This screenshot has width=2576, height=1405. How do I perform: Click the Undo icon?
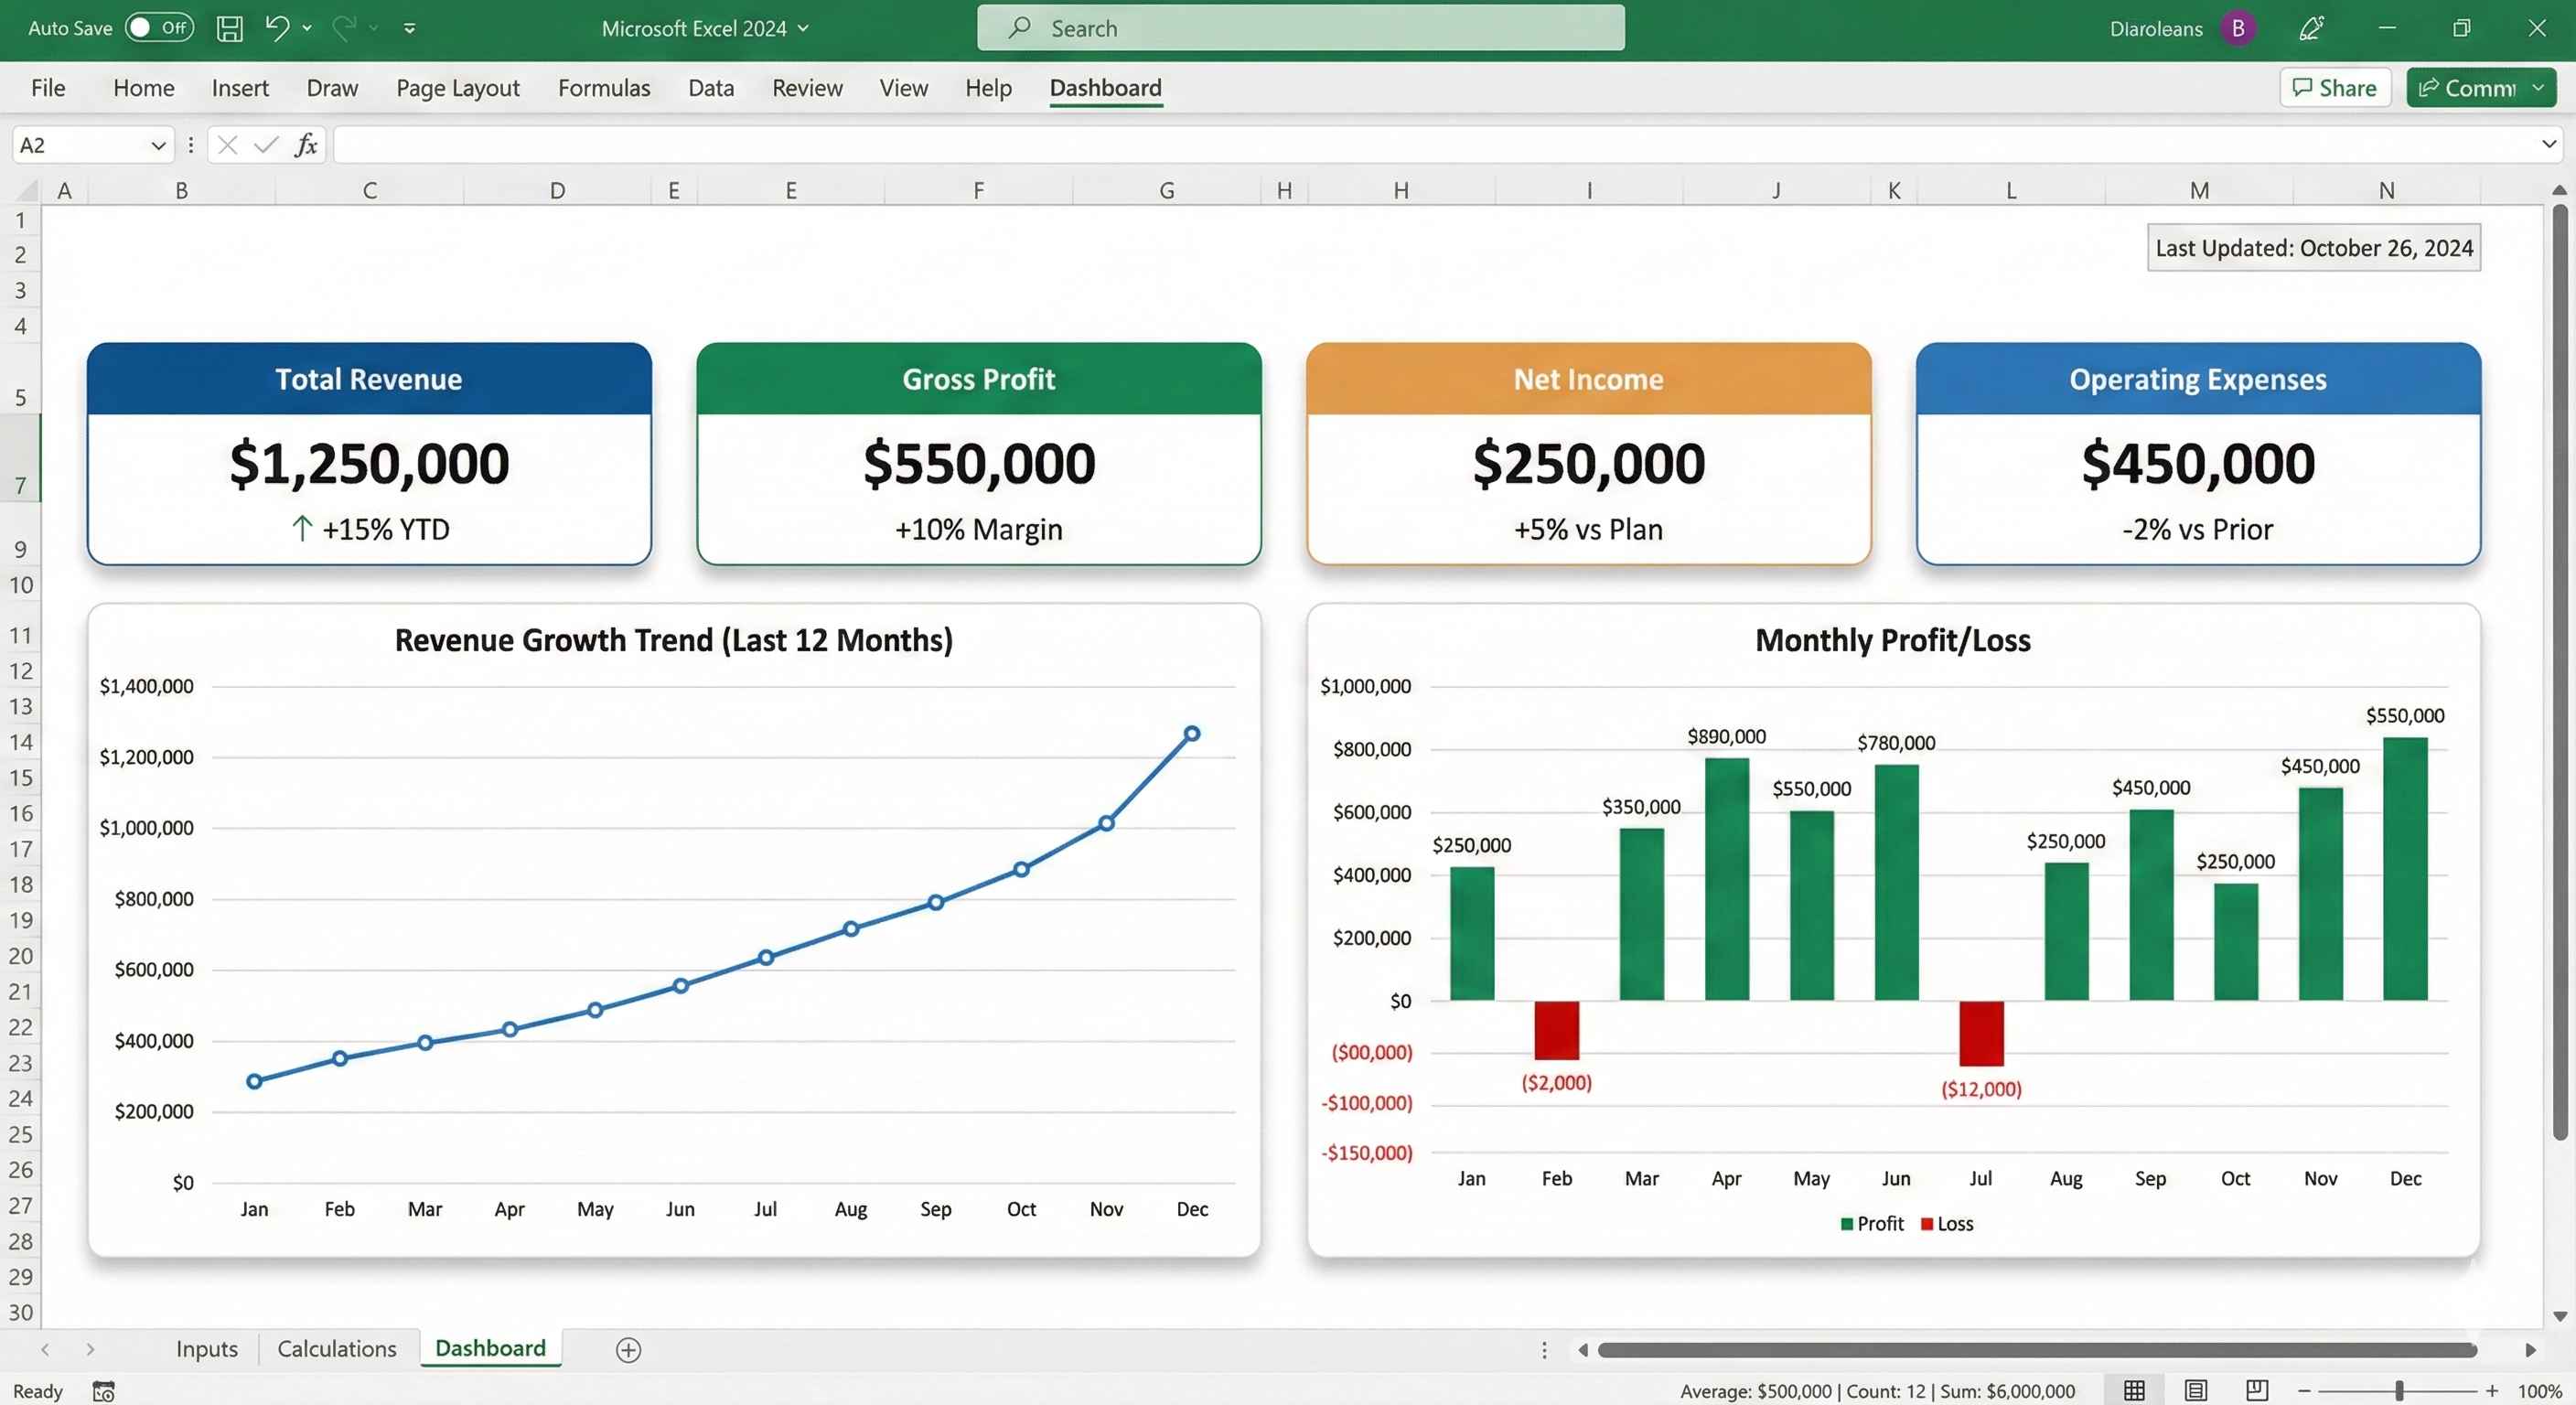point(277,28)
